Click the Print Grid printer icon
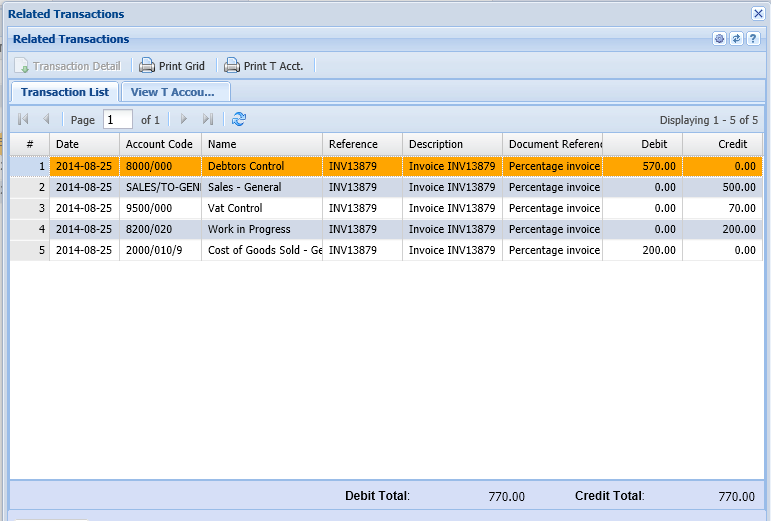Image resolution: width=771 pixels, height=521 pixels. 147,66
